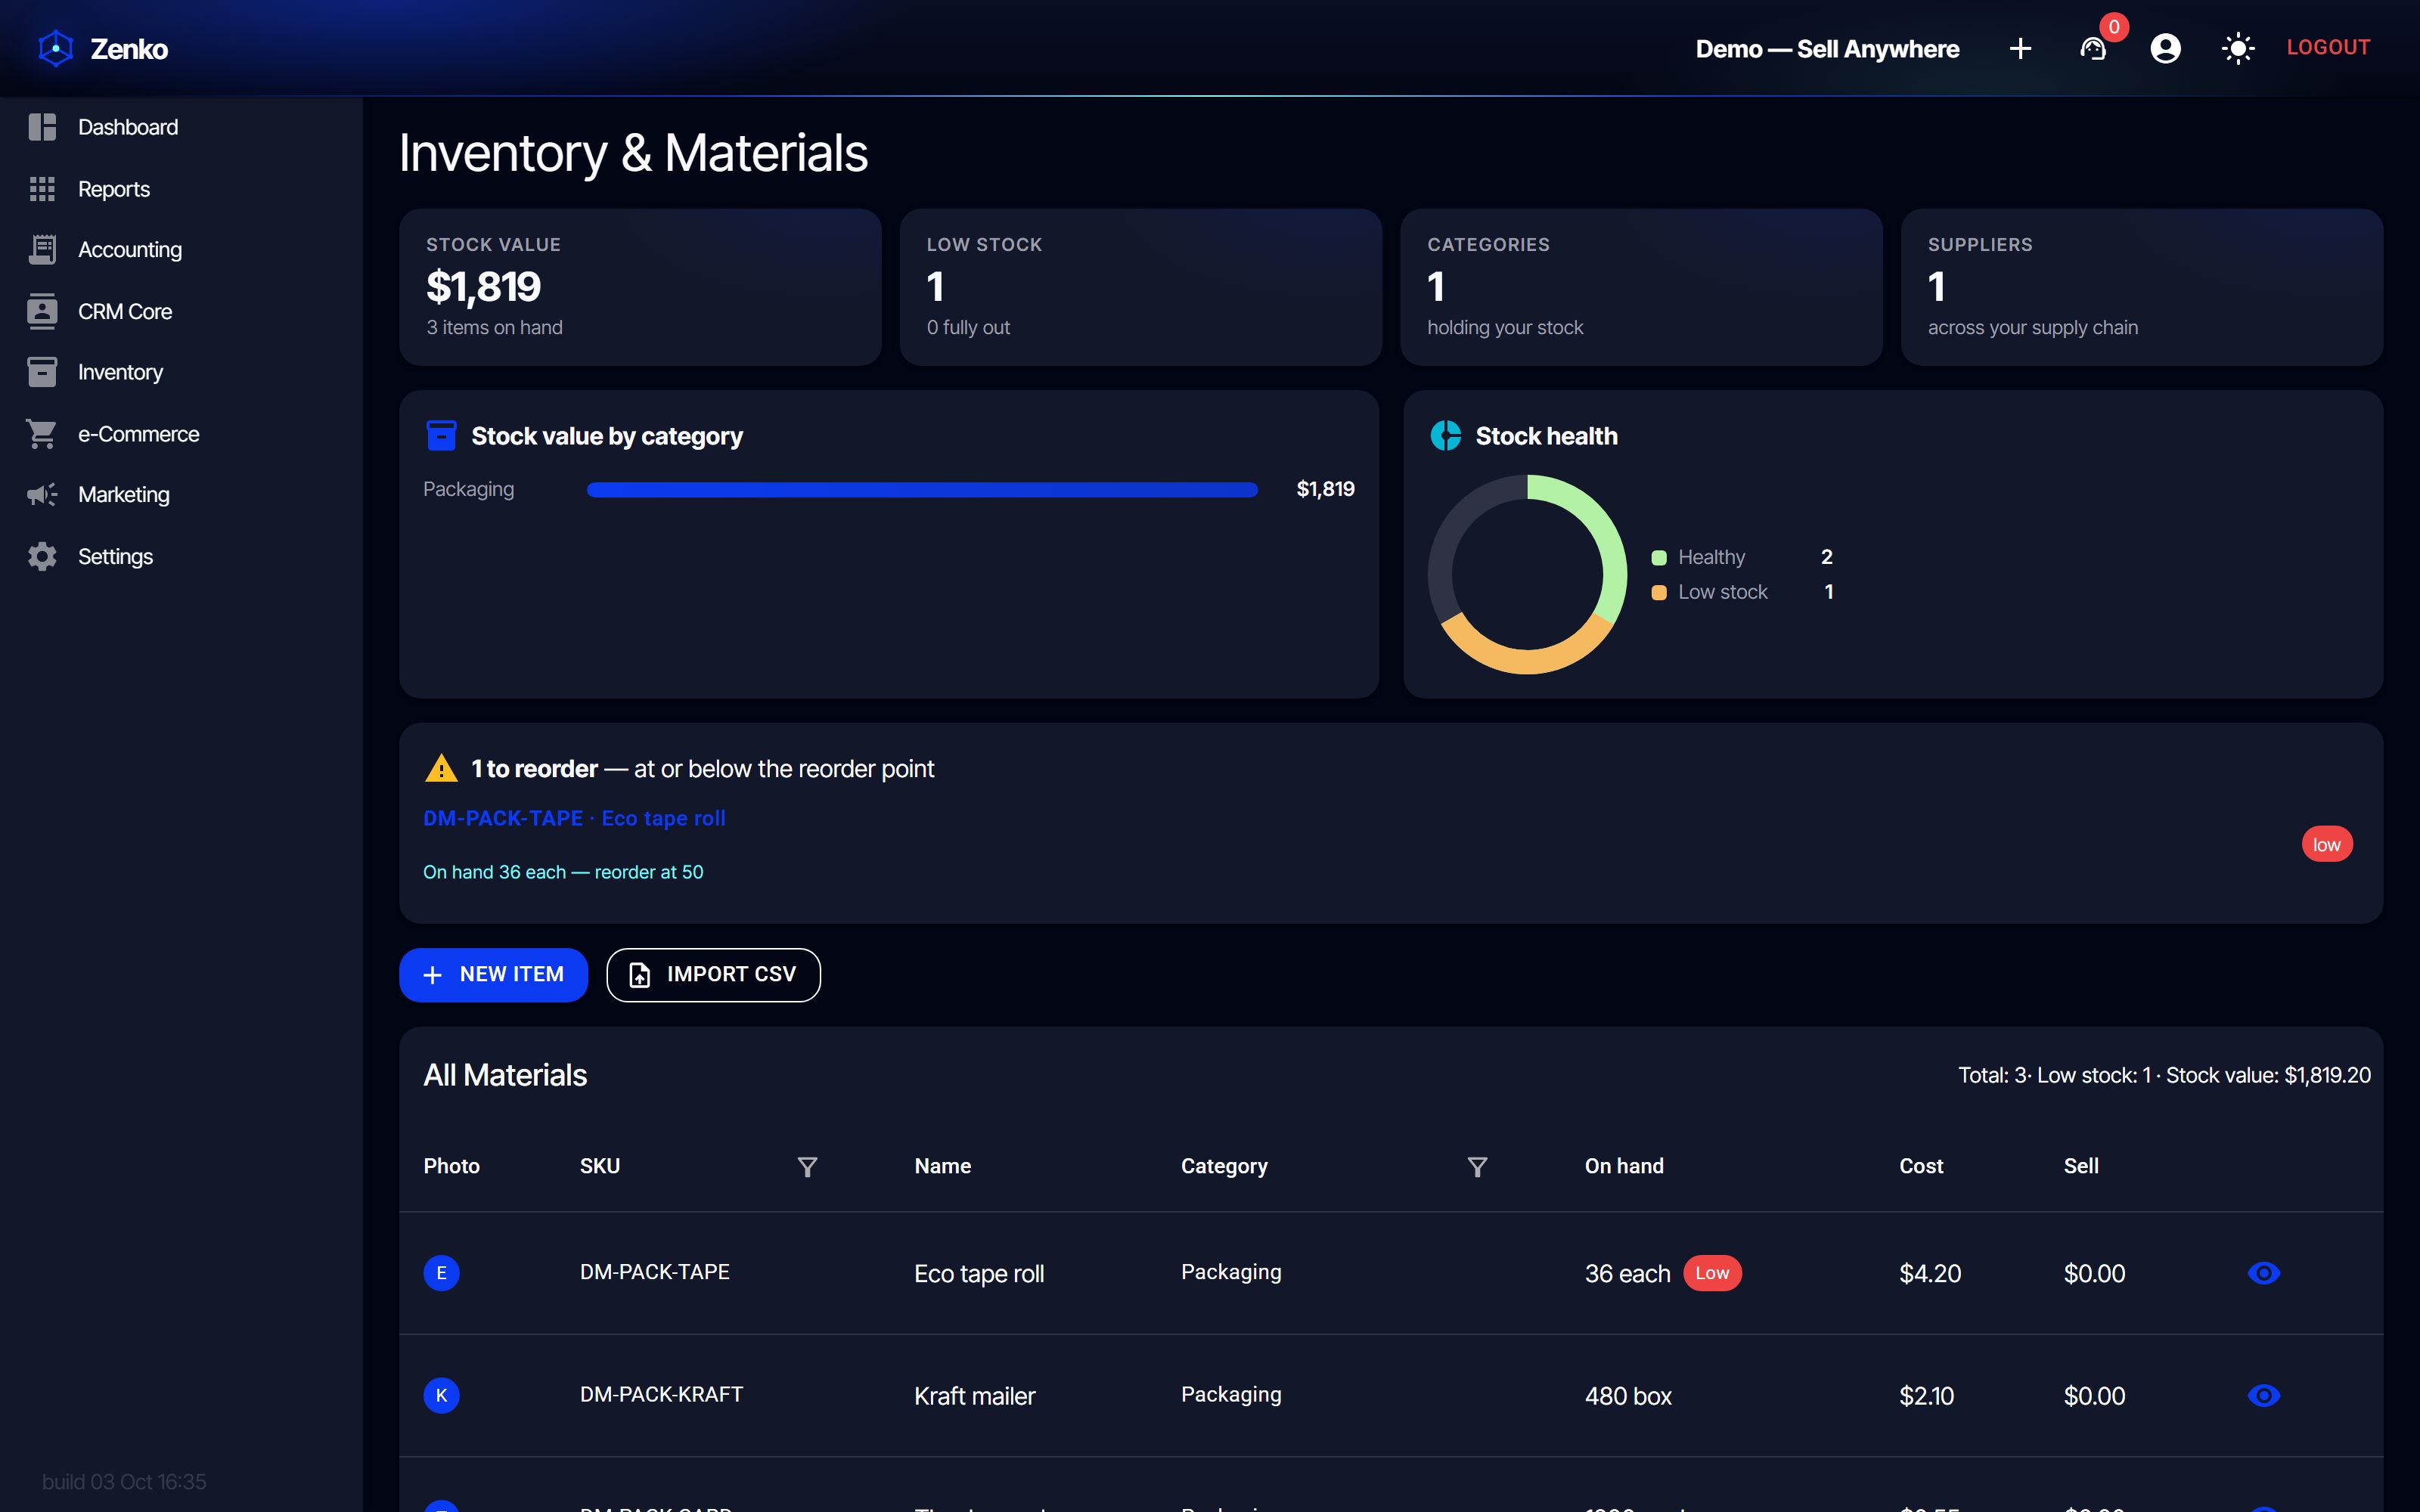This screenshot has height=1512, width=2420.
Task: Click the yellow reorder warning triangle icon
Action: (441, 768)
